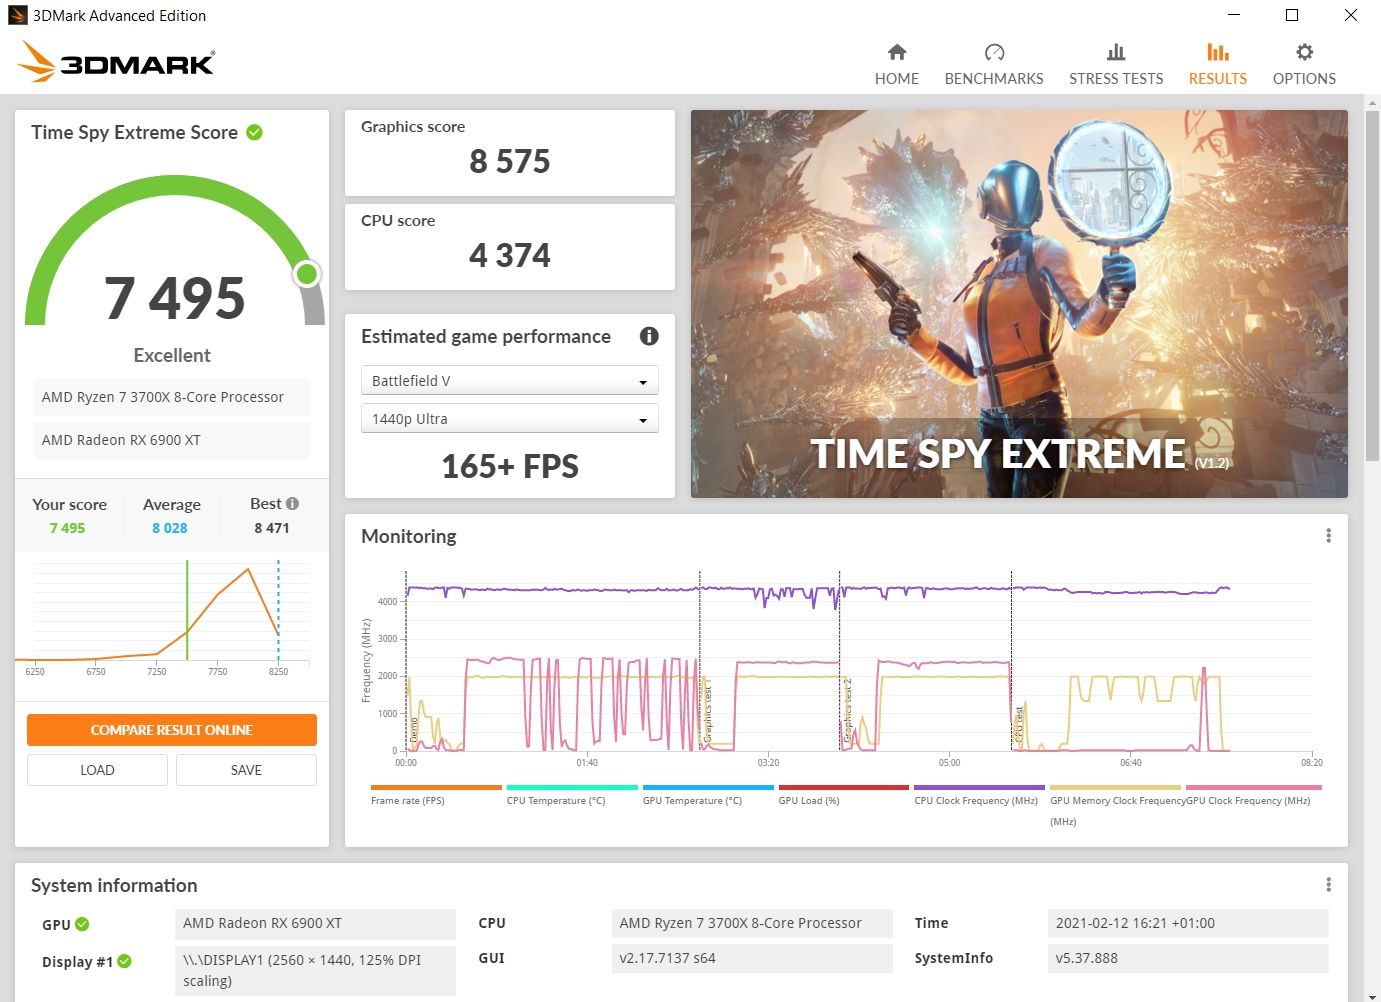Click Compare Result Online button
1381x1002 pixels.
click(172, 730)
